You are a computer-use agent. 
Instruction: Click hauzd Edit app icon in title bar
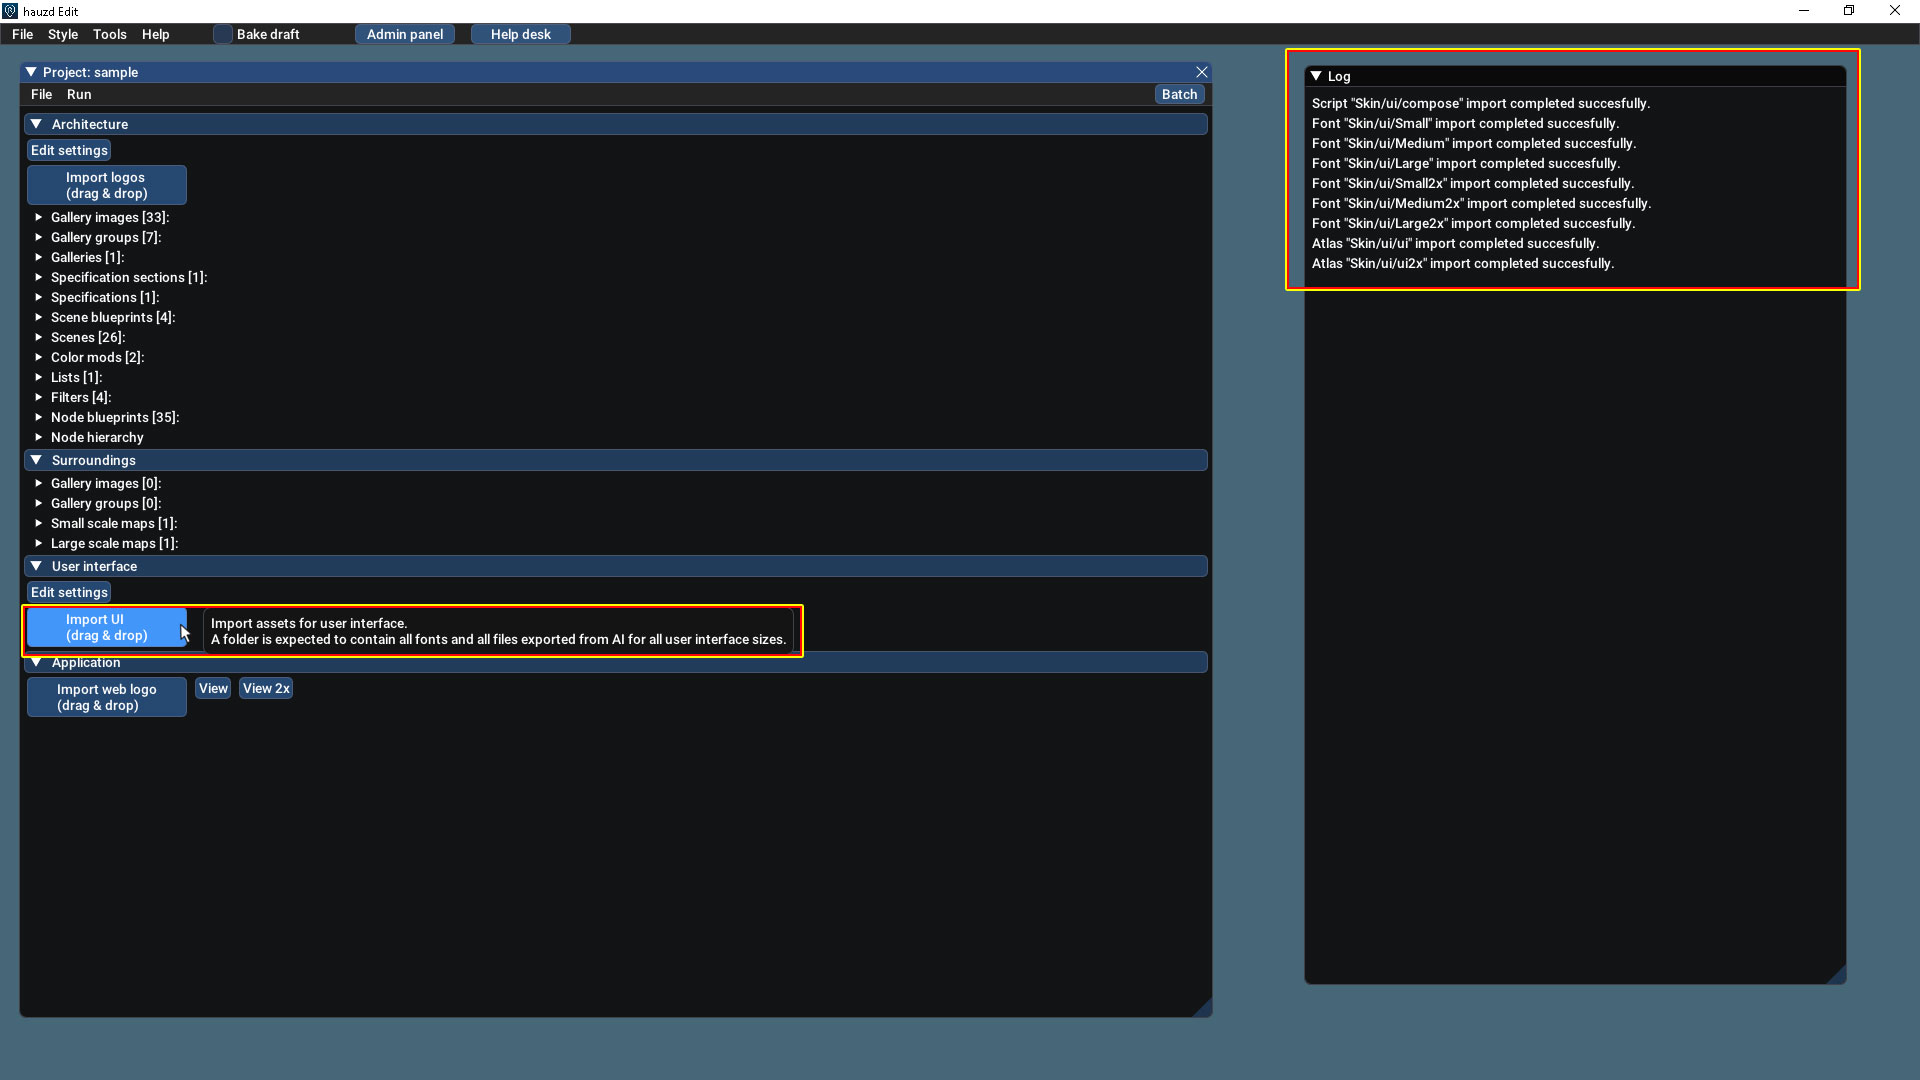10,11
